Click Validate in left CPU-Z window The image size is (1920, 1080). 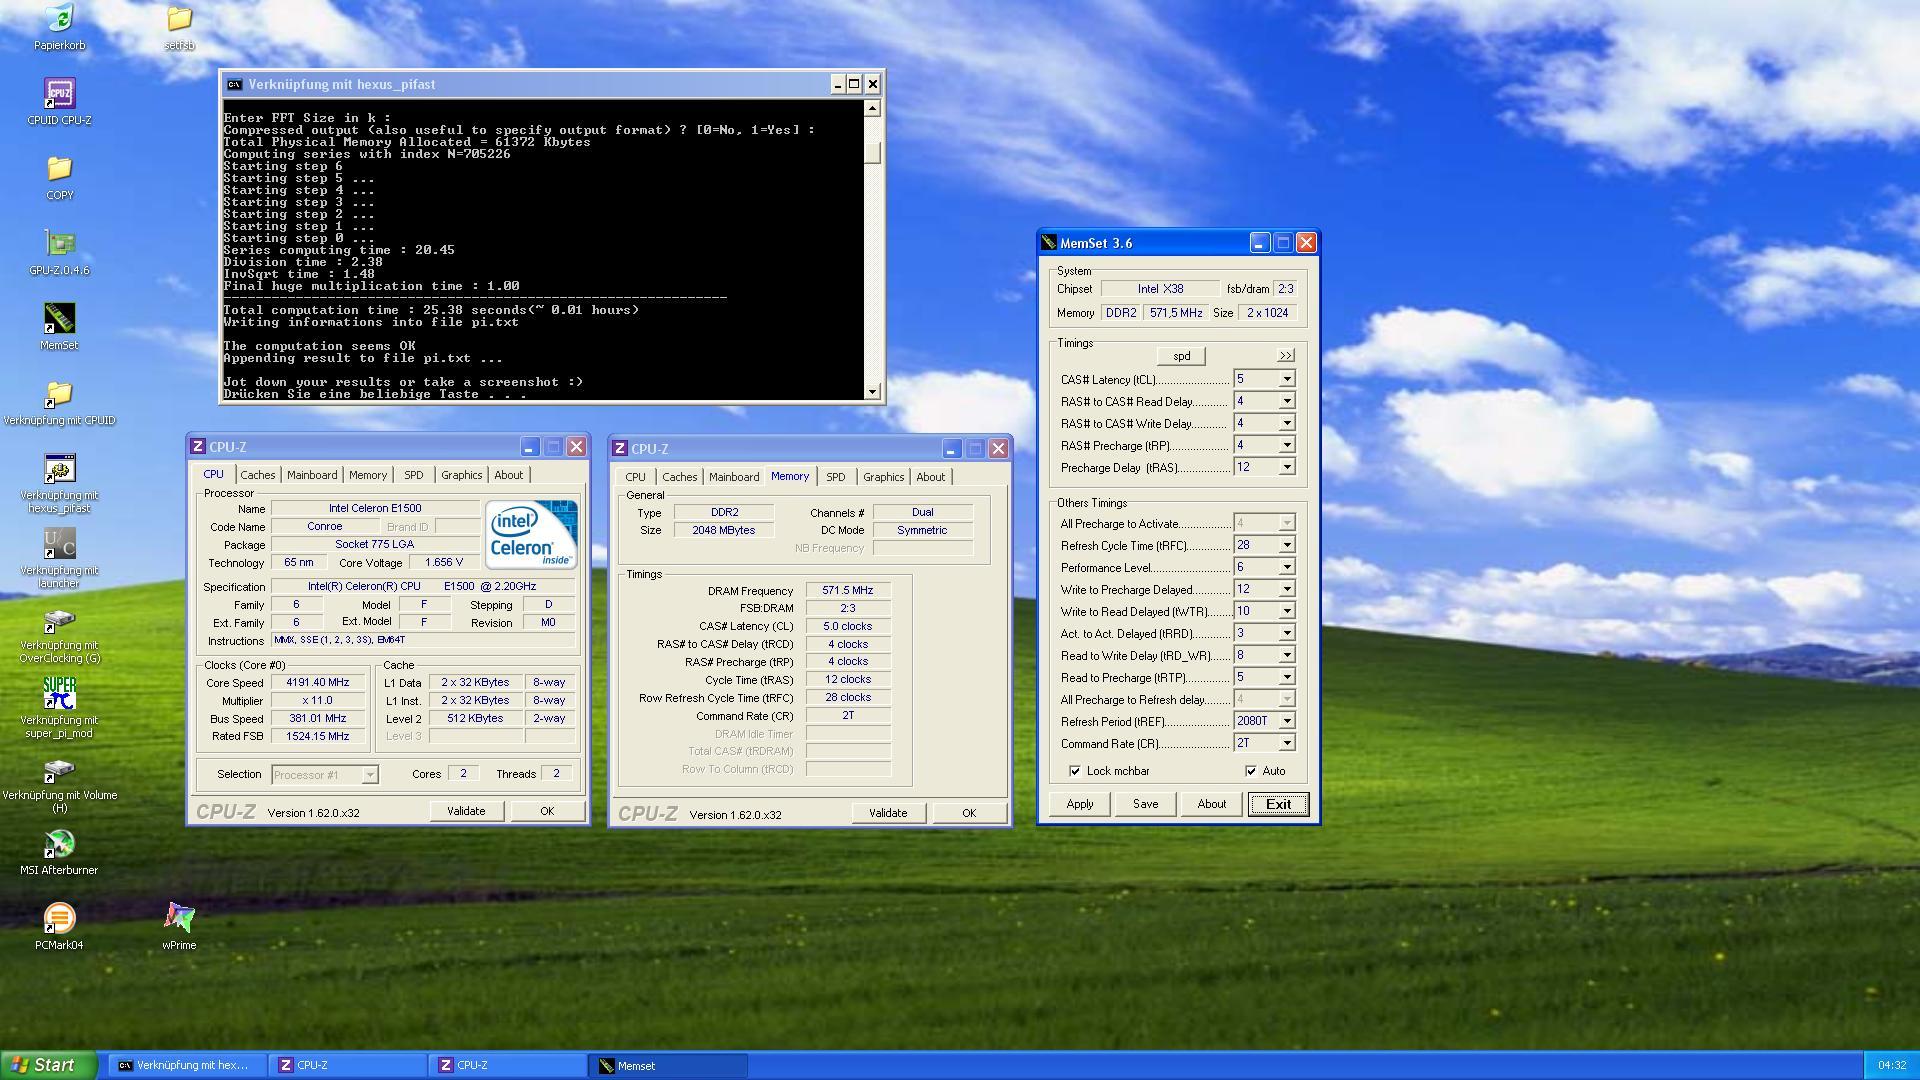coord(466,811)
